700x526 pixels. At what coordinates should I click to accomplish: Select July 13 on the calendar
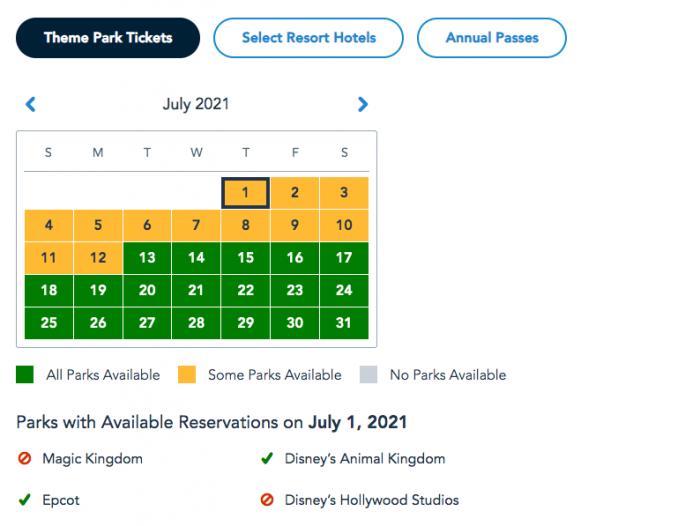point(147,258)
